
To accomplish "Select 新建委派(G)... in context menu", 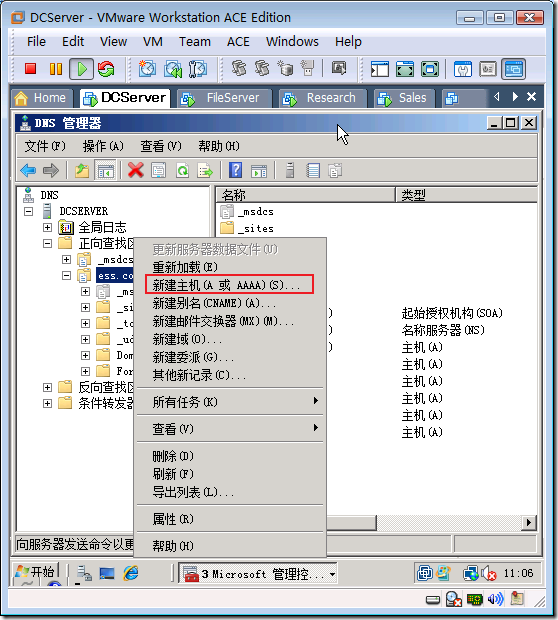I will [231, 357].
